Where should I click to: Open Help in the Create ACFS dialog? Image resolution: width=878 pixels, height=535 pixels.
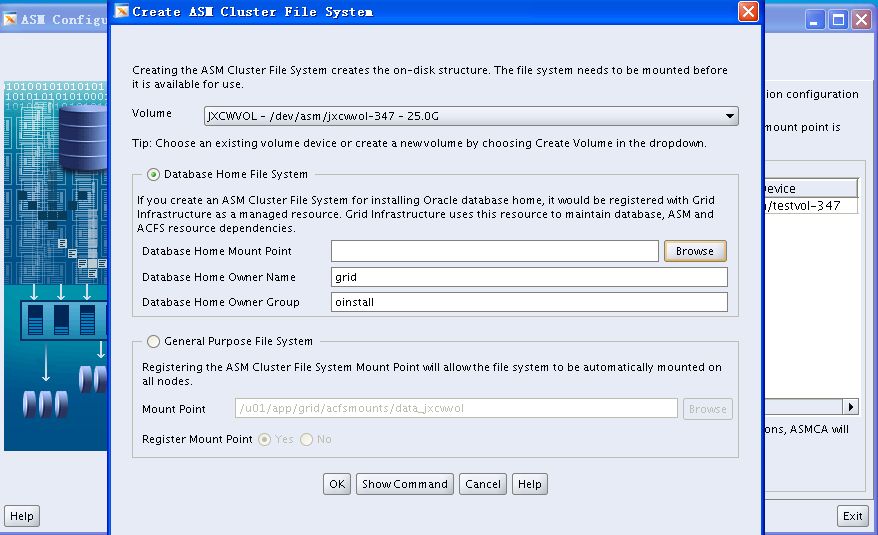click(x=530, y=484)
